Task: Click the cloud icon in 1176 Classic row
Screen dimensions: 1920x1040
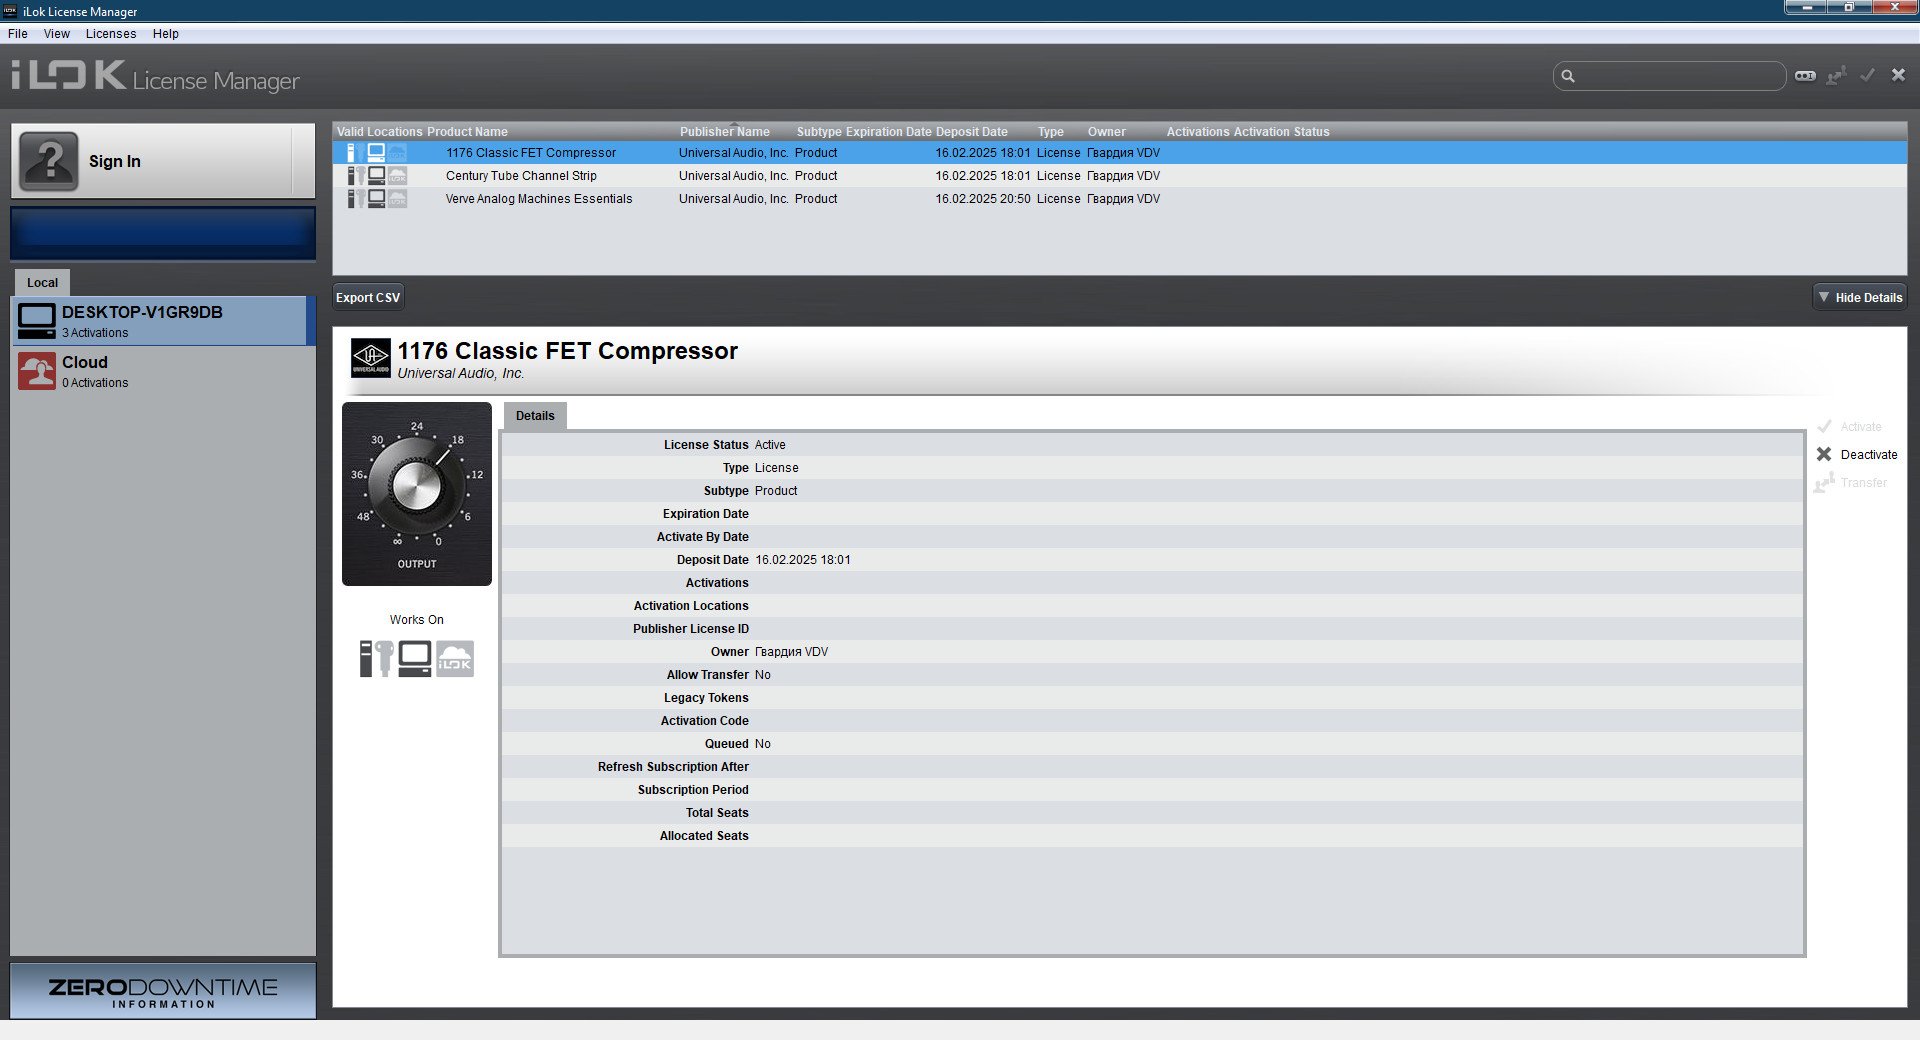Action: point(397,153)
